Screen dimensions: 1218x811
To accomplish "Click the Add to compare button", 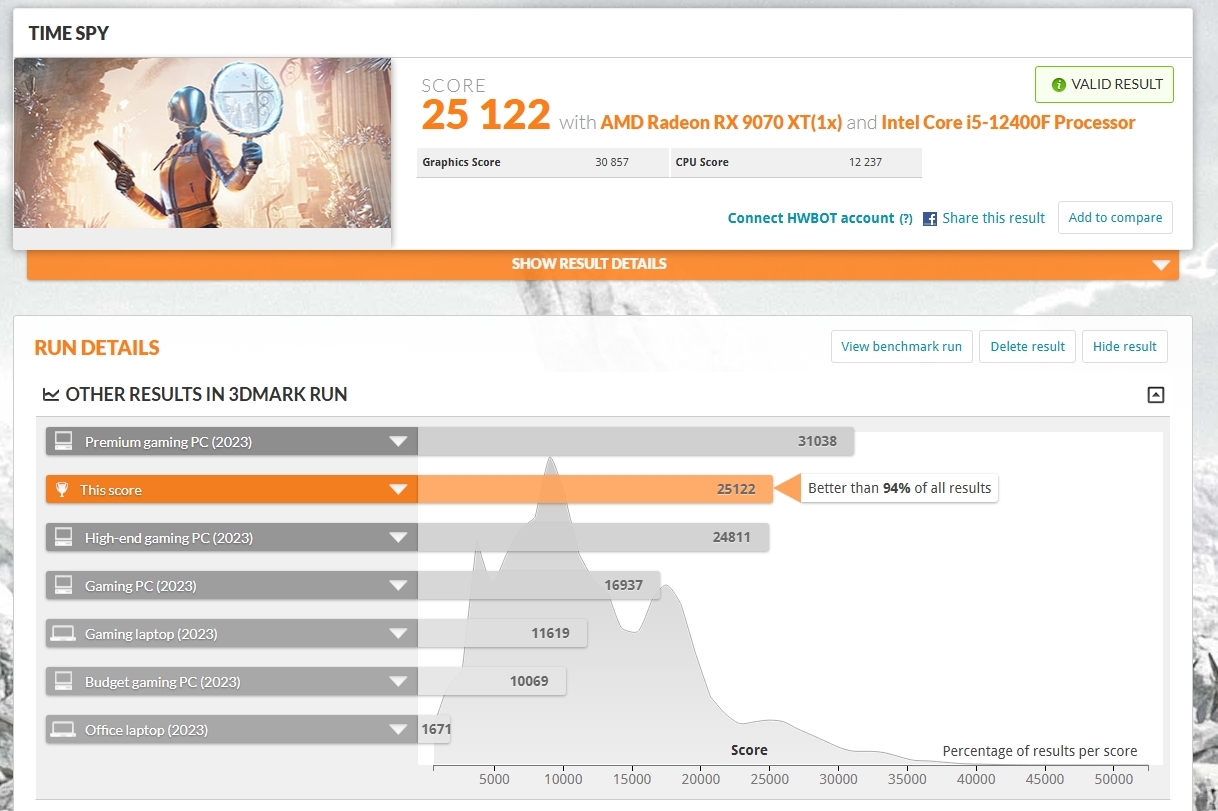I will click(1115, 218).
